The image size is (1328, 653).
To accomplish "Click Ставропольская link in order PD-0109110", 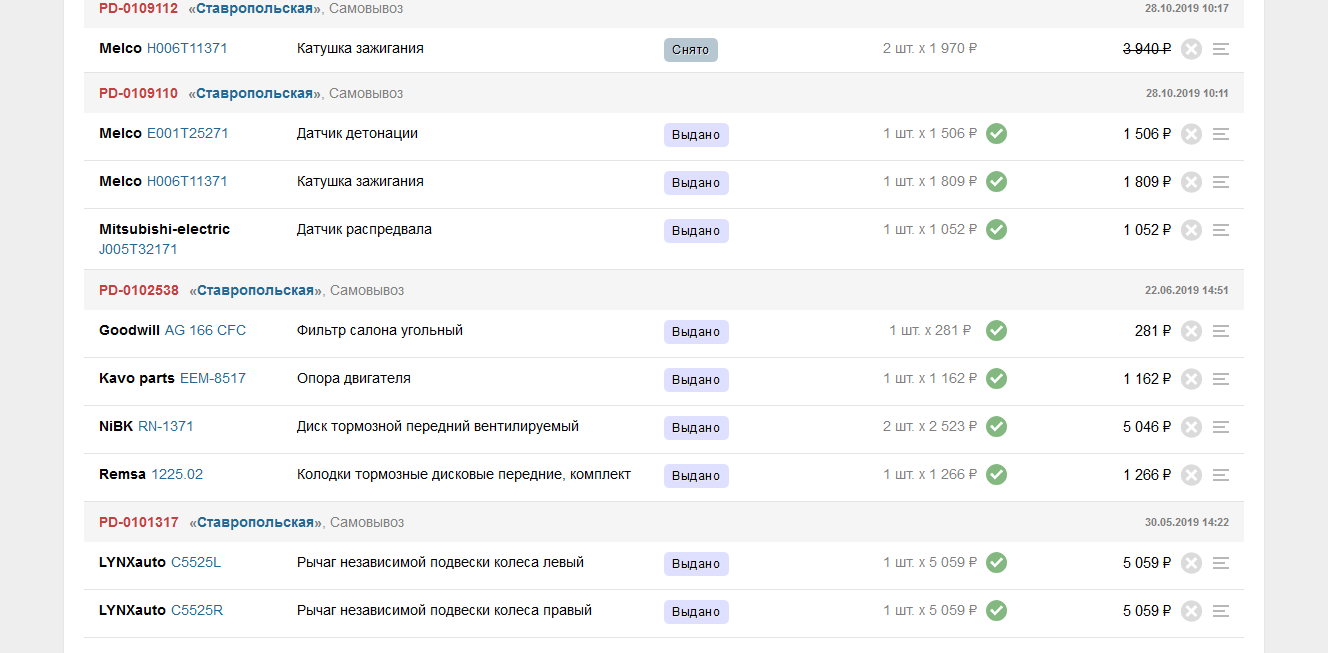I will click(254, 93).
